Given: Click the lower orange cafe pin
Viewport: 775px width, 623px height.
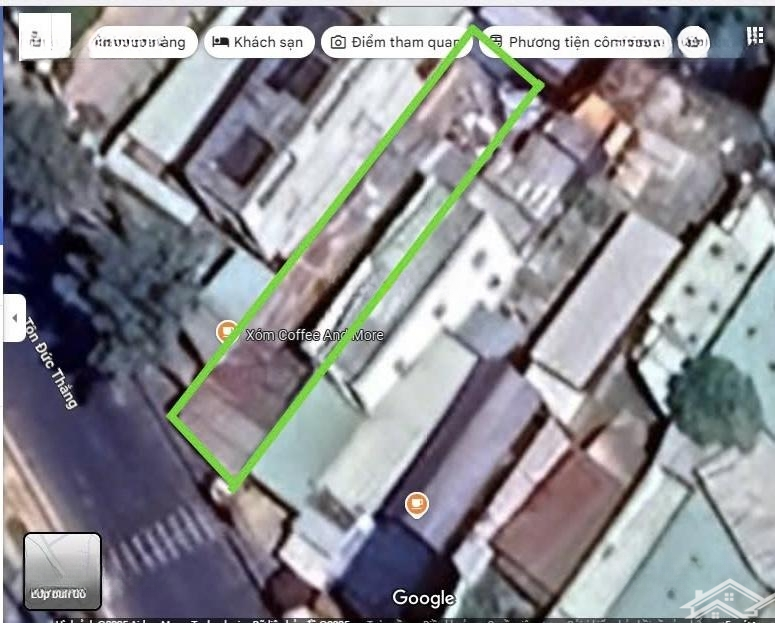Looking at the screenshot, I should click(416, 504).
